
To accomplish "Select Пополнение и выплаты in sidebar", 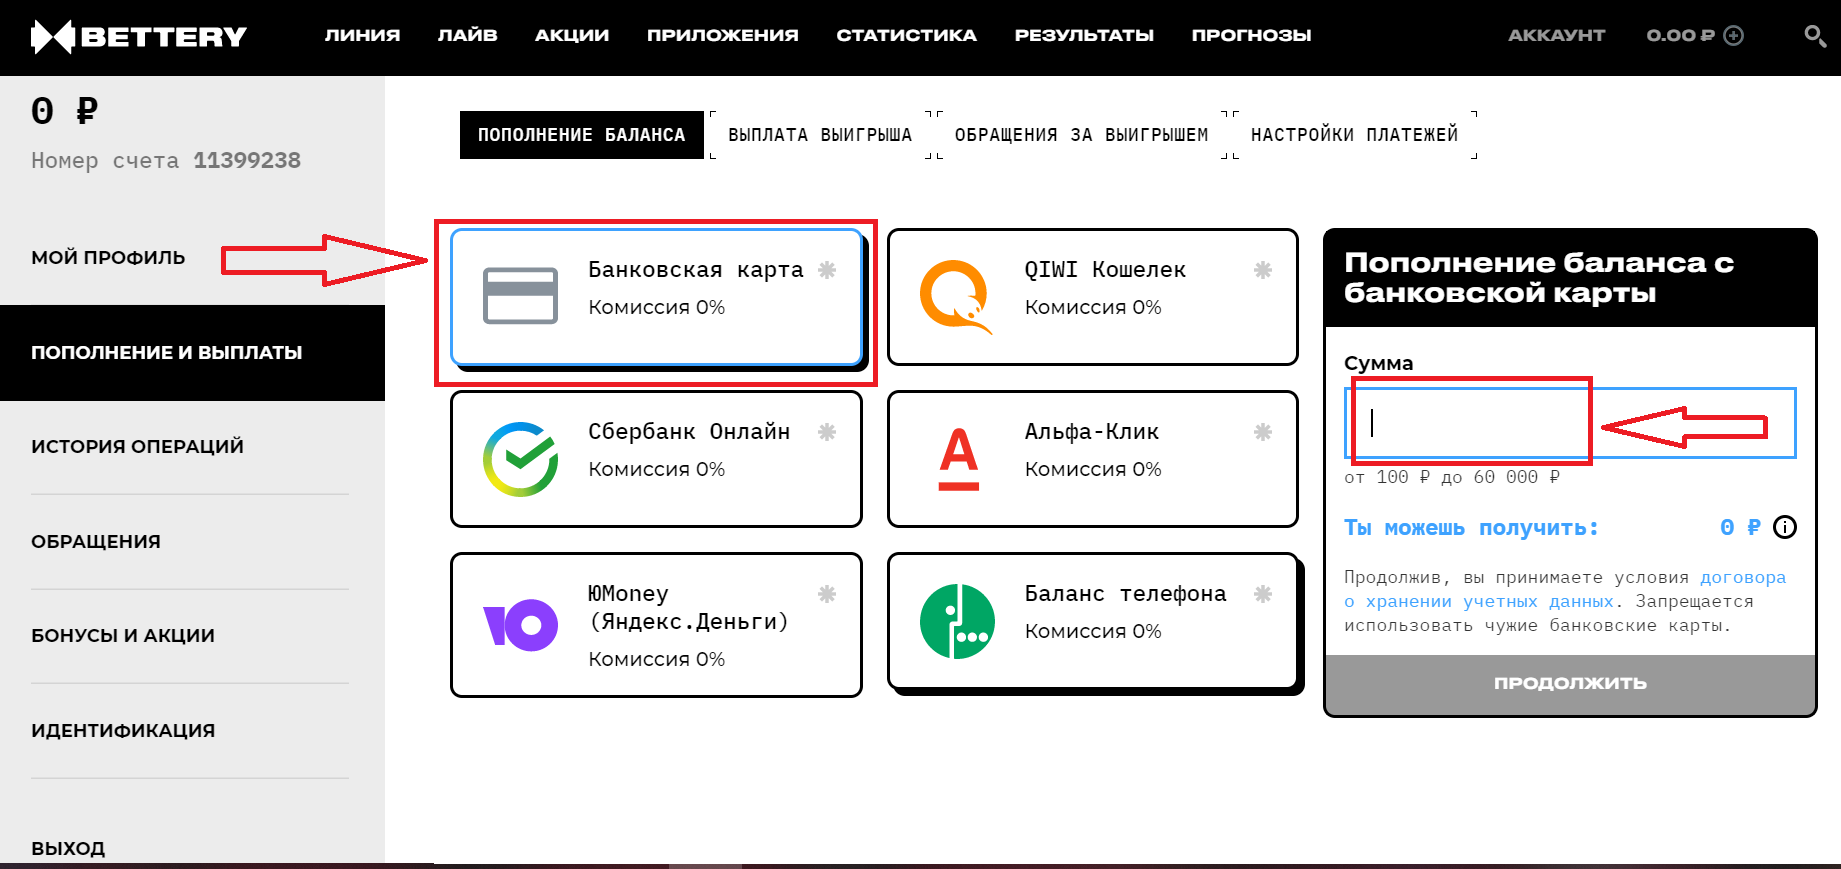I will (x=192, y=353).
